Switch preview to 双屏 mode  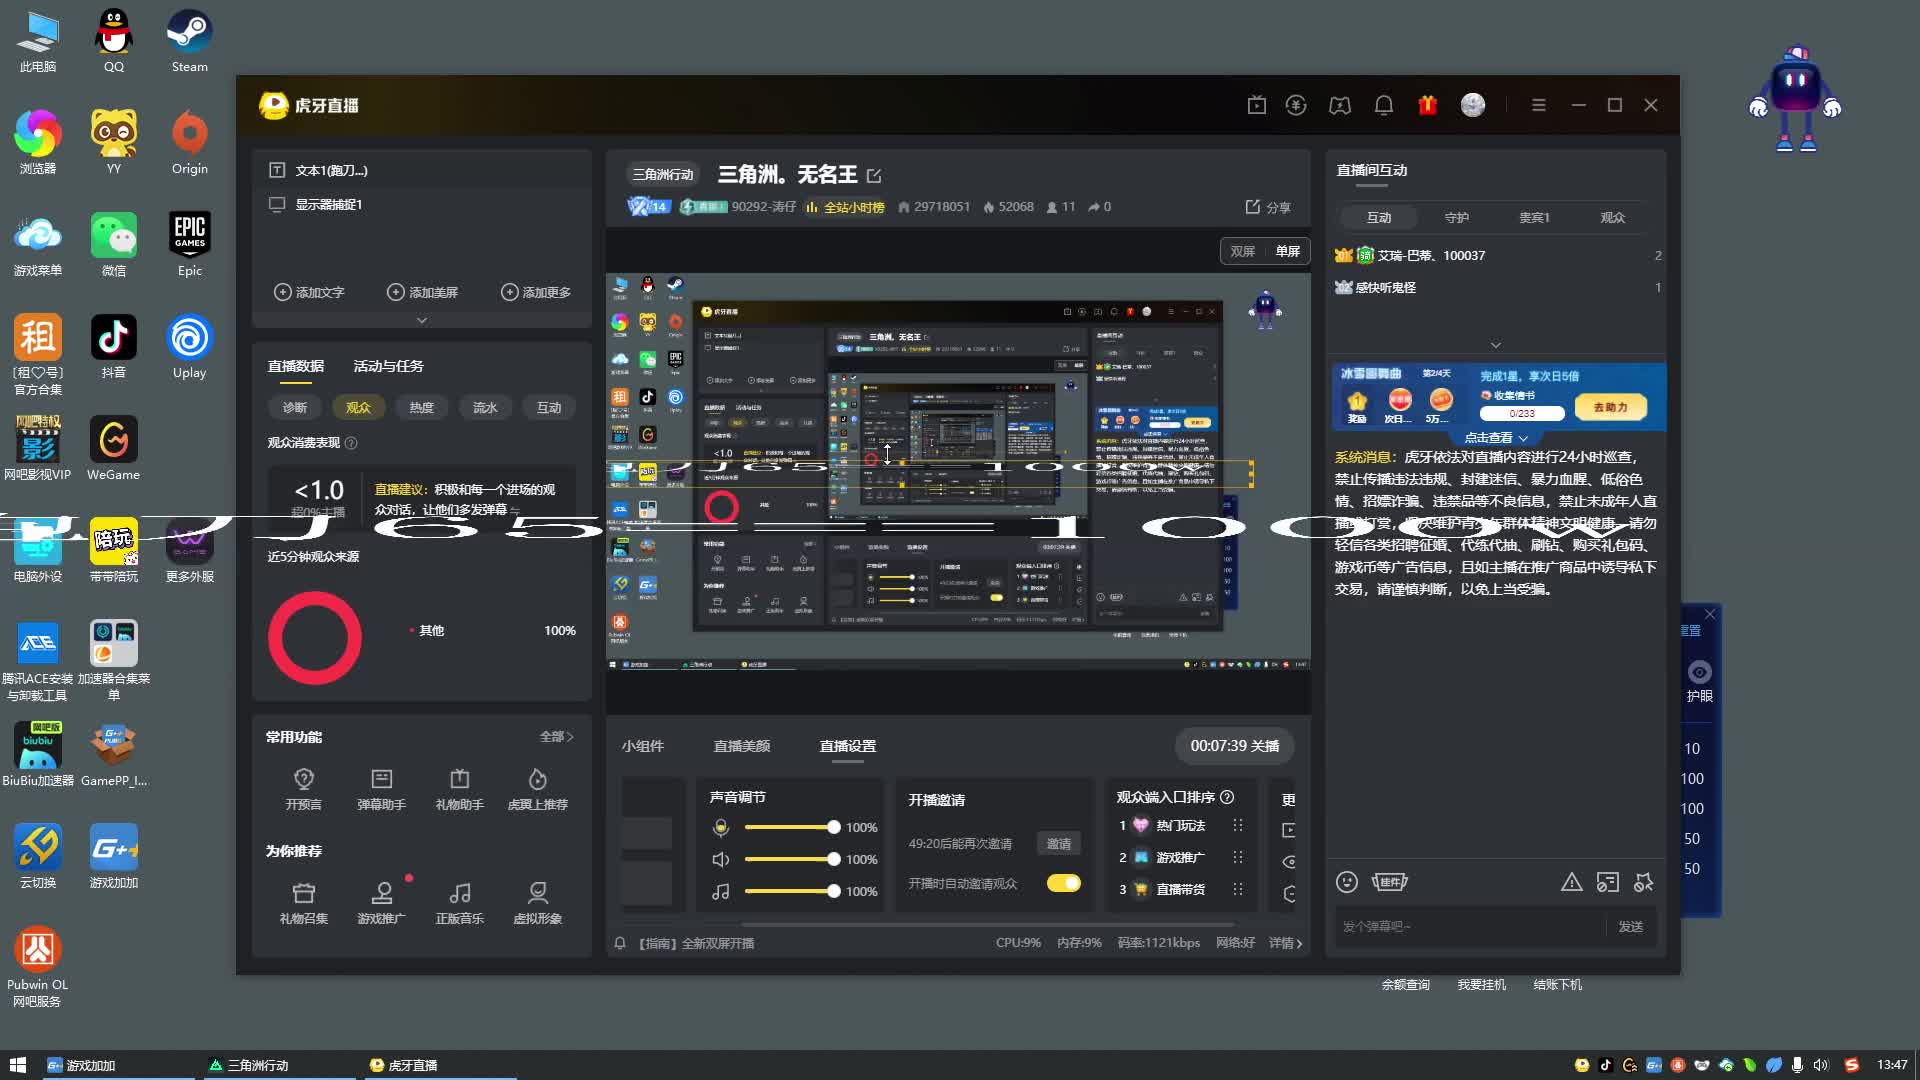tap(1242, 252)
